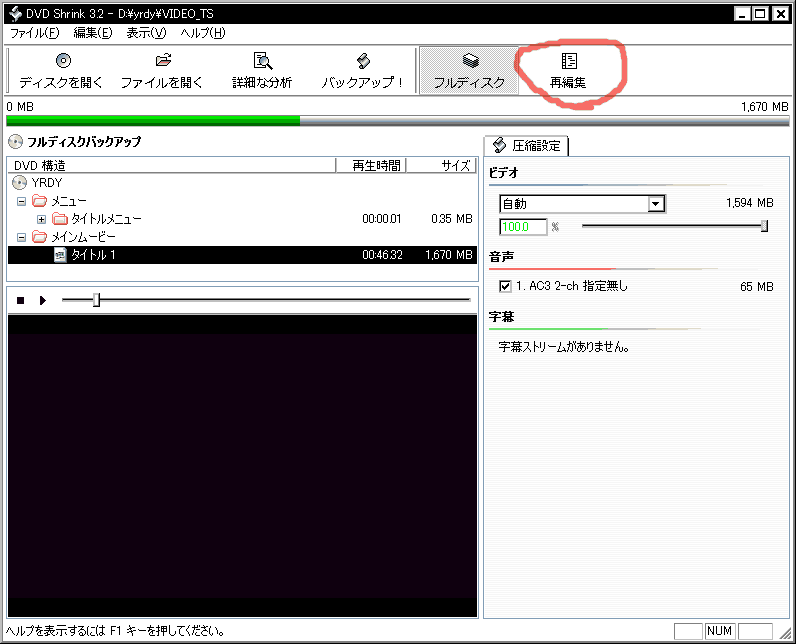
Task: Collapse the メニュー tree node
Action: 21,201
